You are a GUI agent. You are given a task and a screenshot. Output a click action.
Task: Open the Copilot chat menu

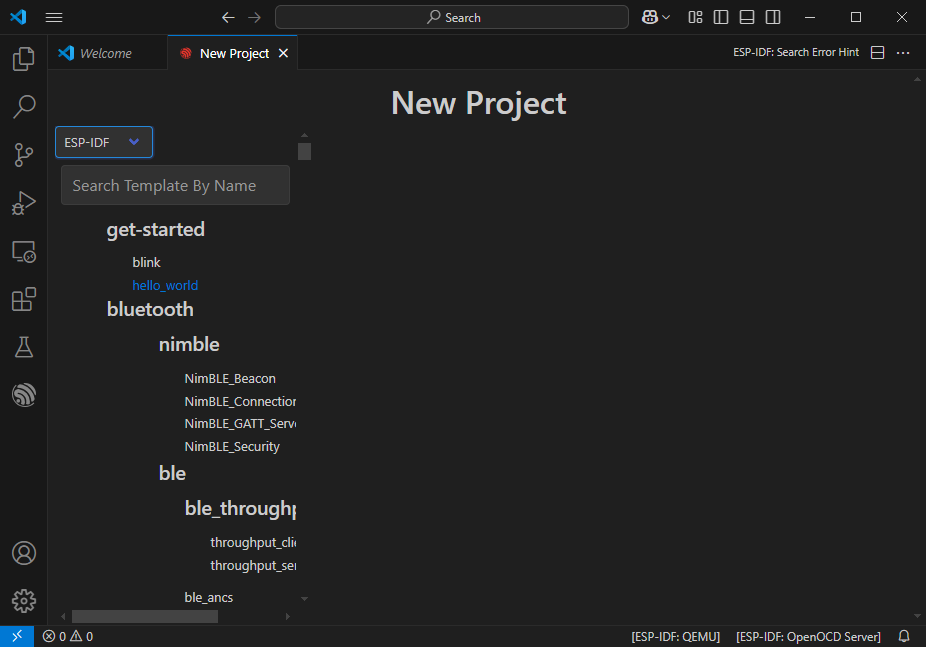point(656,17)
